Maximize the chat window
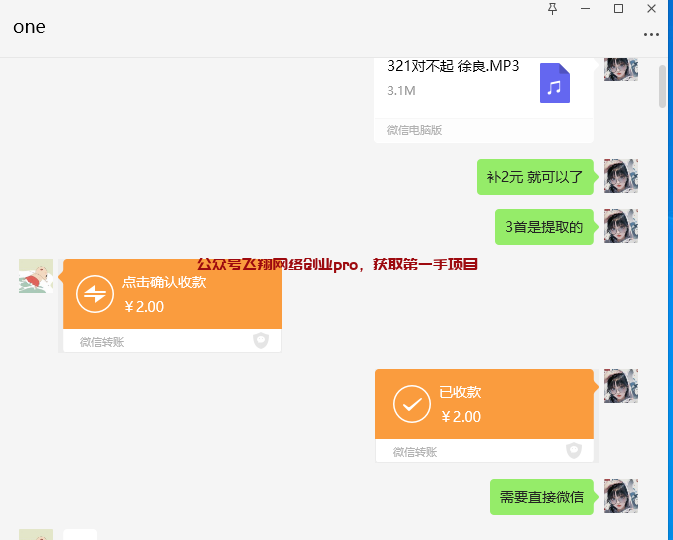 coord(618,9)
